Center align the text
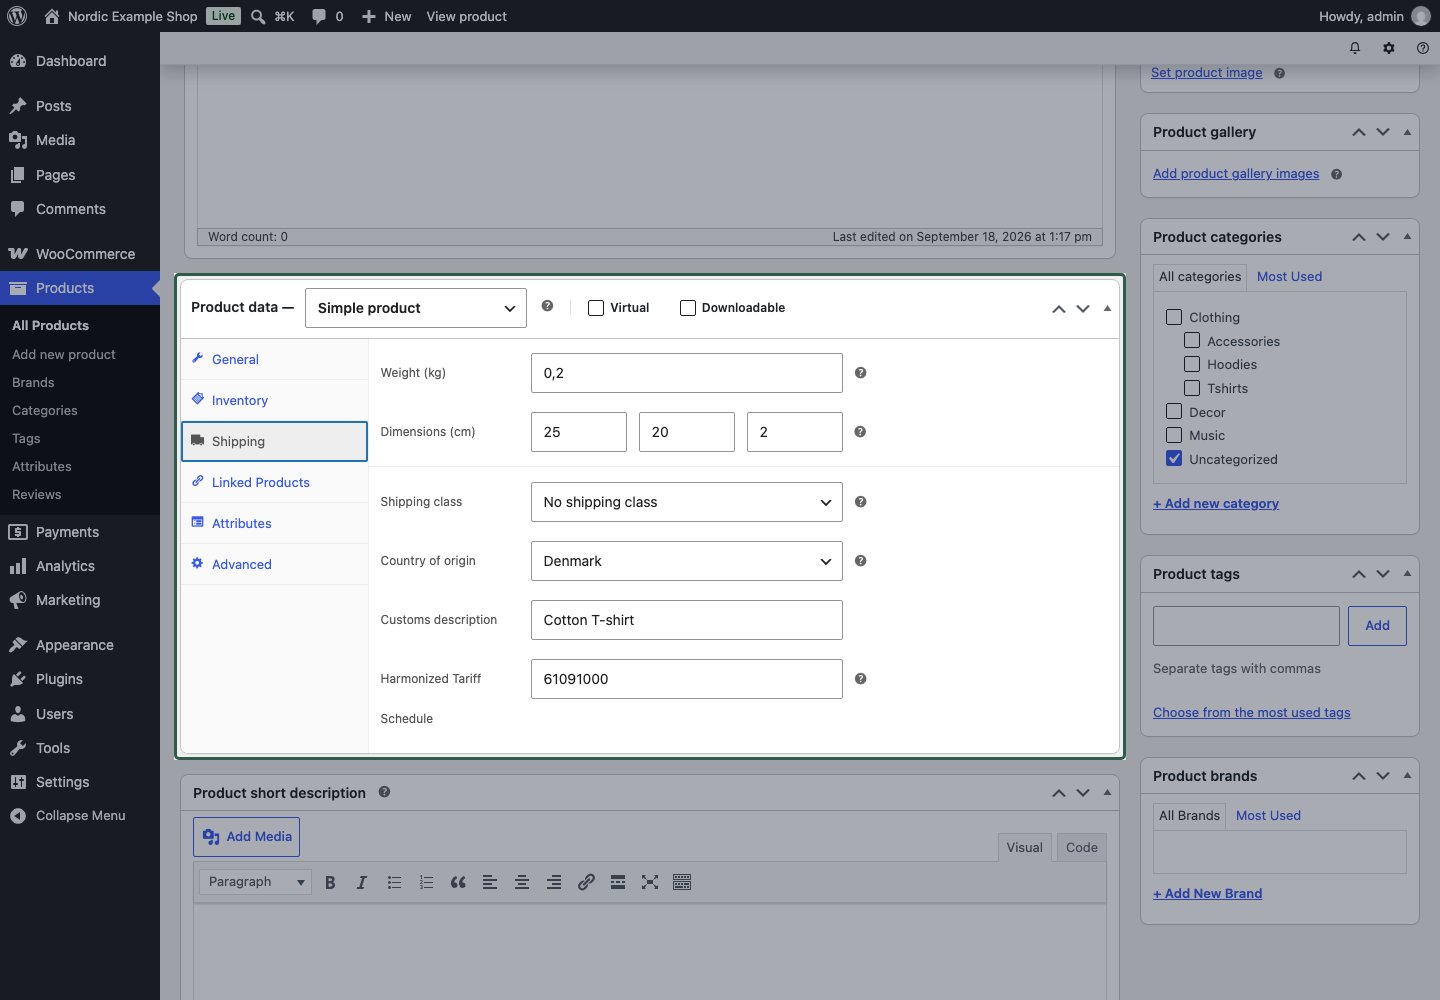Image resolution: width=1440 pixels, height=1000 pixels. (522, 882)
